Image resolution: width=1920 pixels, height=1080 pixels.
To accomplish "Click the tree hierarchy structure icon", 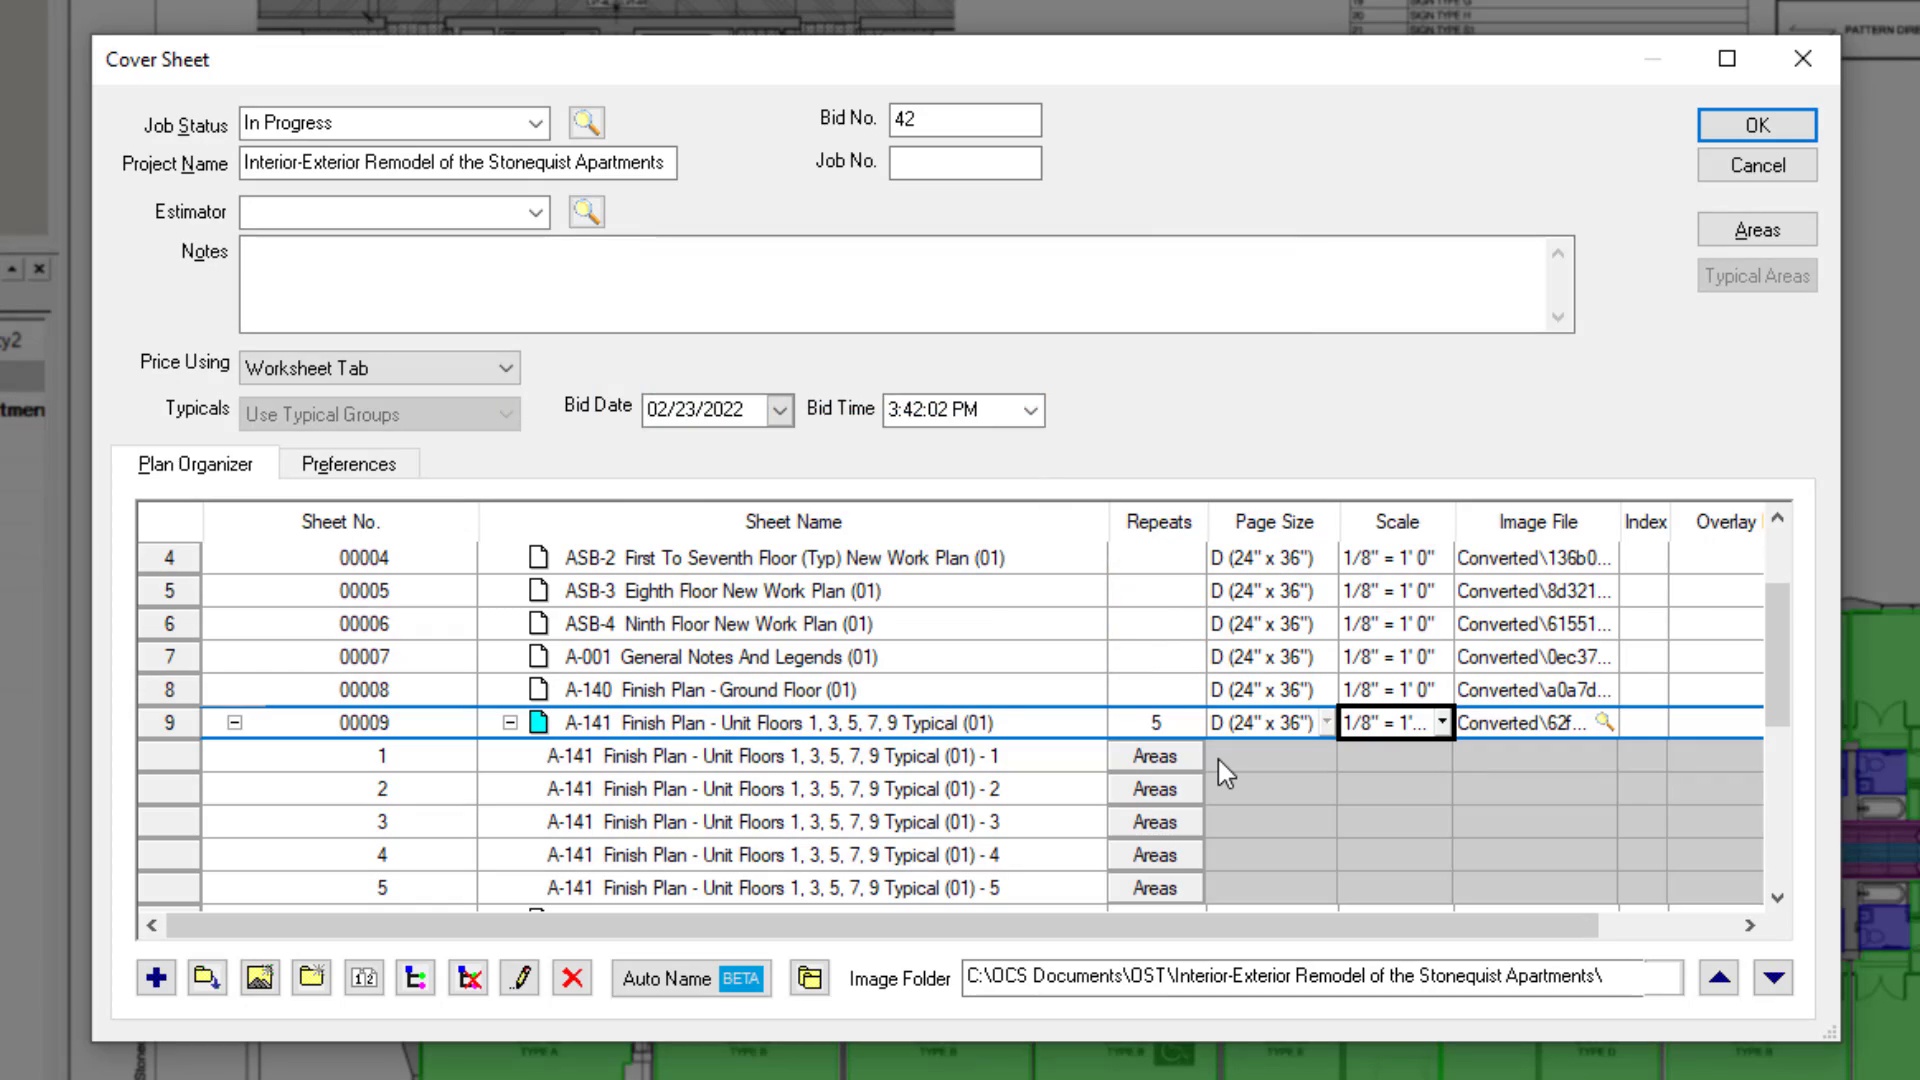I will point(416,978).
